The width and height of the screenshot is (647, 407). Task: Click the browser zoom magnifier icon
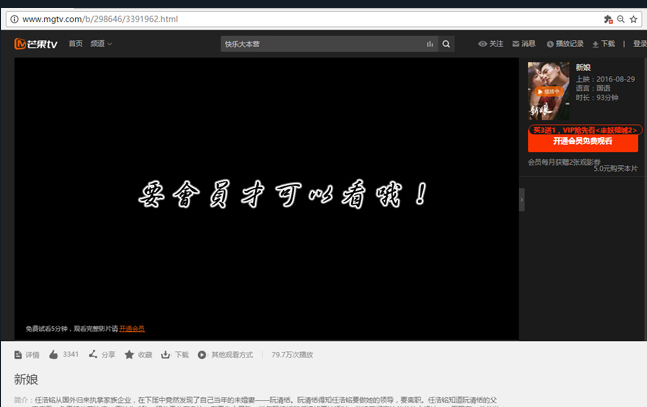(x=621, y=19)
